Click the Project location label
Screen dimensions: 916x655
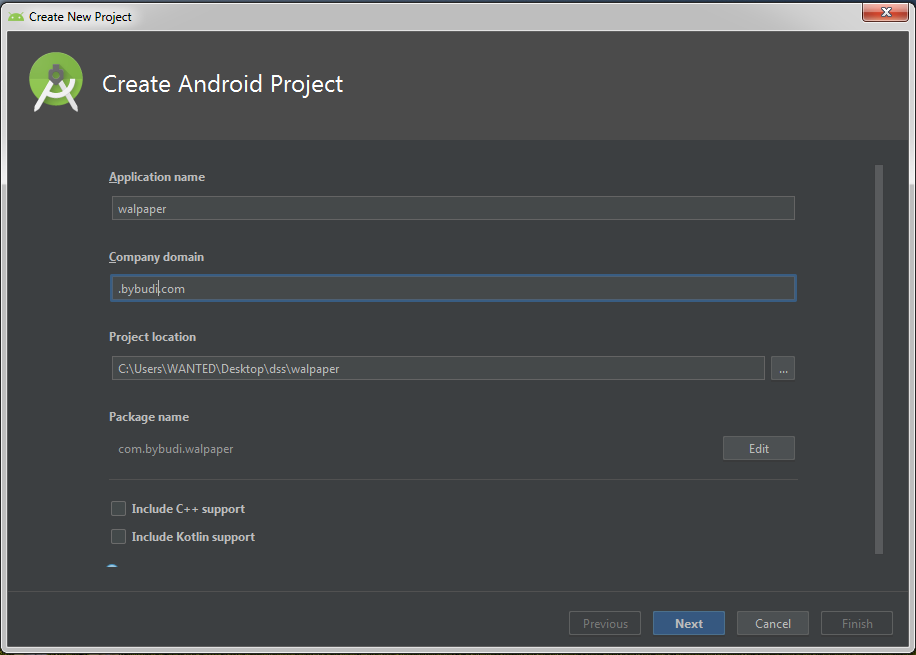tap(152, 337)
